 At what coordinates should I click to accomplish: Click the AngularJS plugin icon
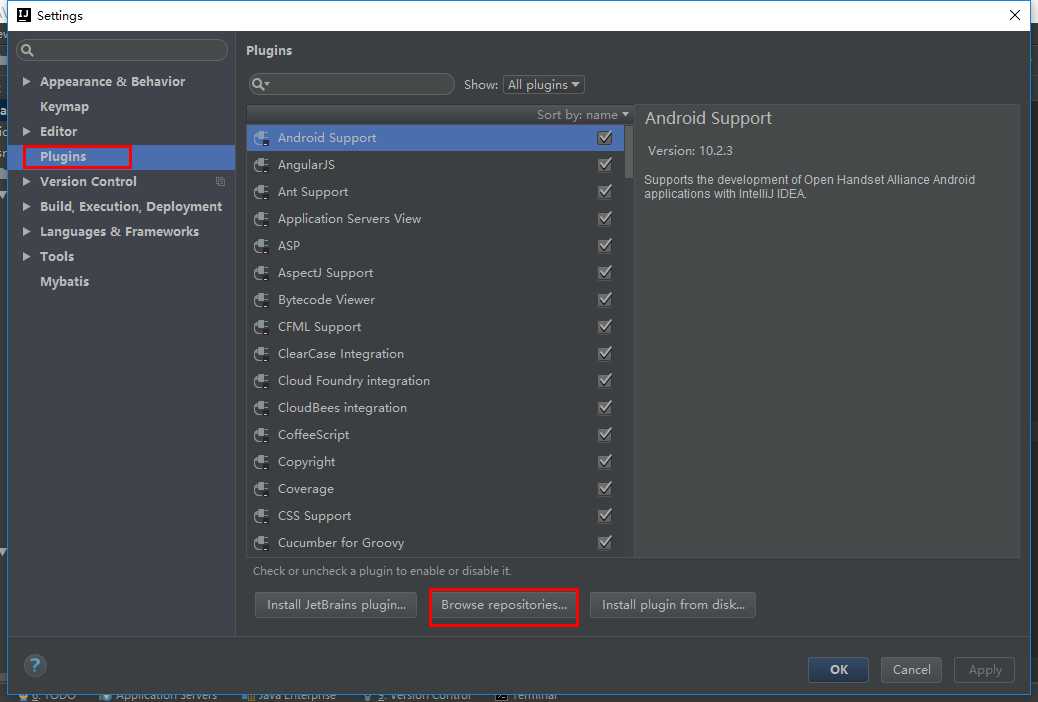click(261, 166)
